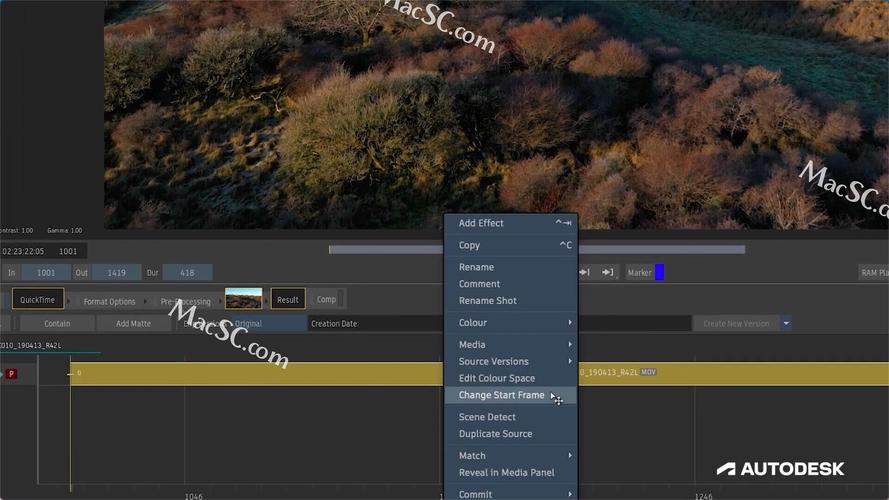Click Create New Version
Image resolution: width=889 pixels, height=500 pixels.
point(736,323)
